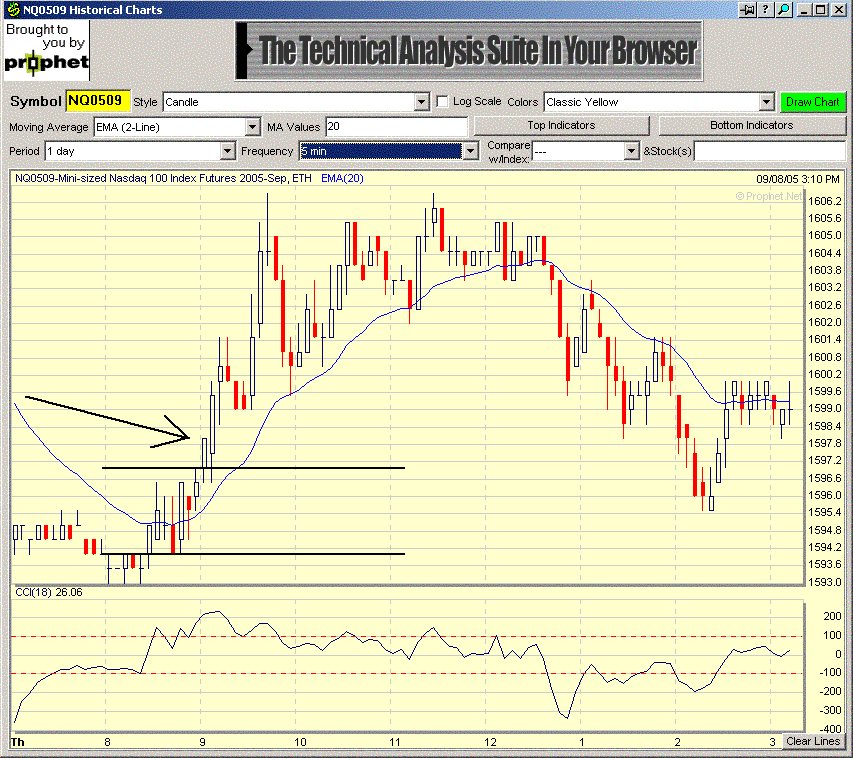Focus the Symbol field NQ0509
This screenshot has width=853, height=758.
click(x=98, y=101)
